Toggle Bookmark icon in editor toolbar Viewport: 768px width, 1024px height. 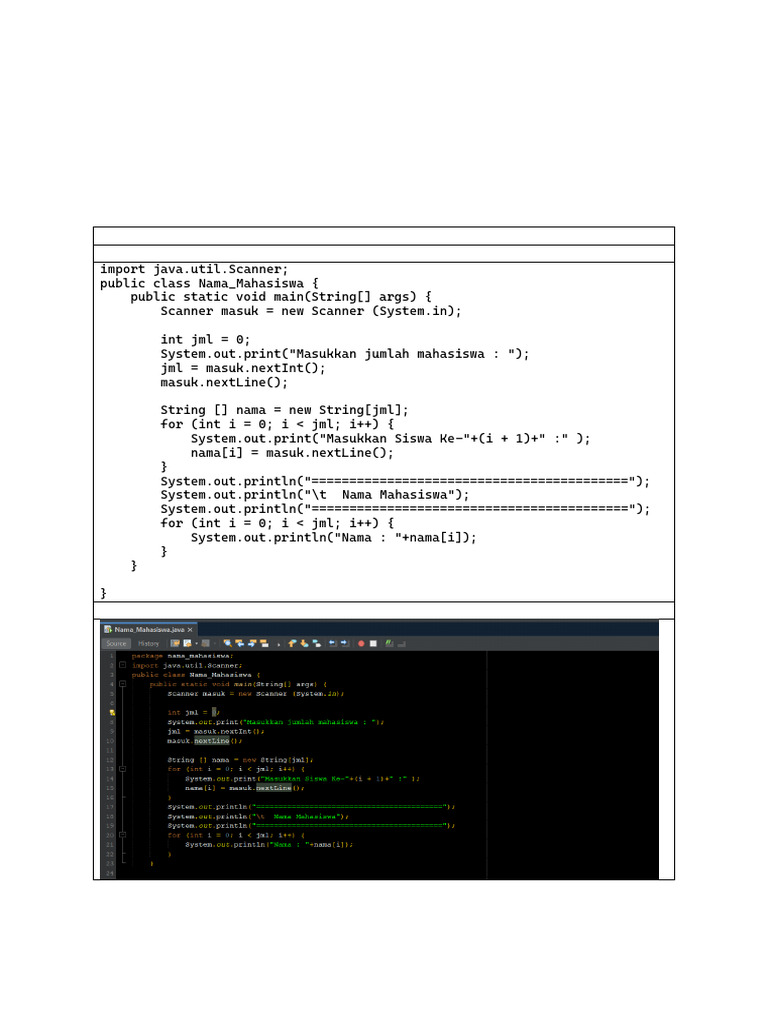tap(317, 643)
